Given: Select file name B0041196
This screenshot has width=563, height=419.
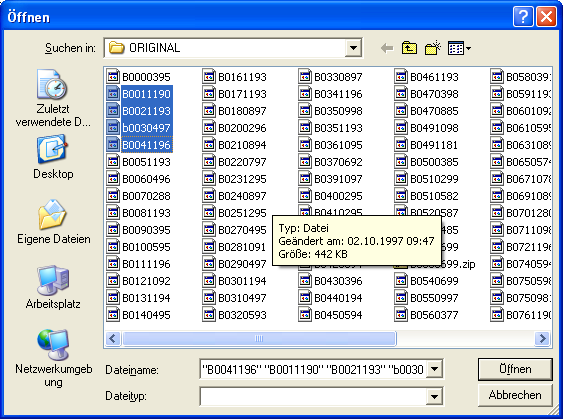Looking at the screenshot, I should [146, 145].
